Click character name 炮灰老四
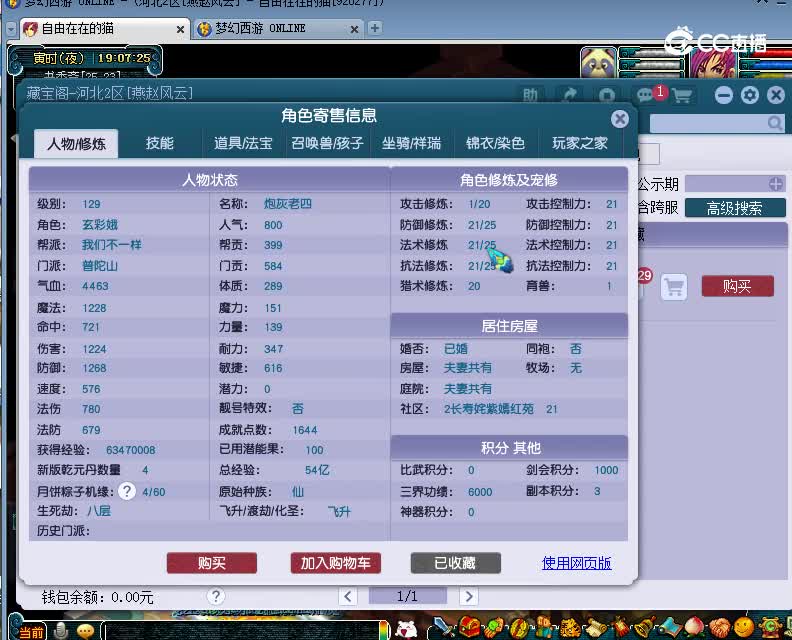This screenshot has height=640, width=792. tap(287, 204)
